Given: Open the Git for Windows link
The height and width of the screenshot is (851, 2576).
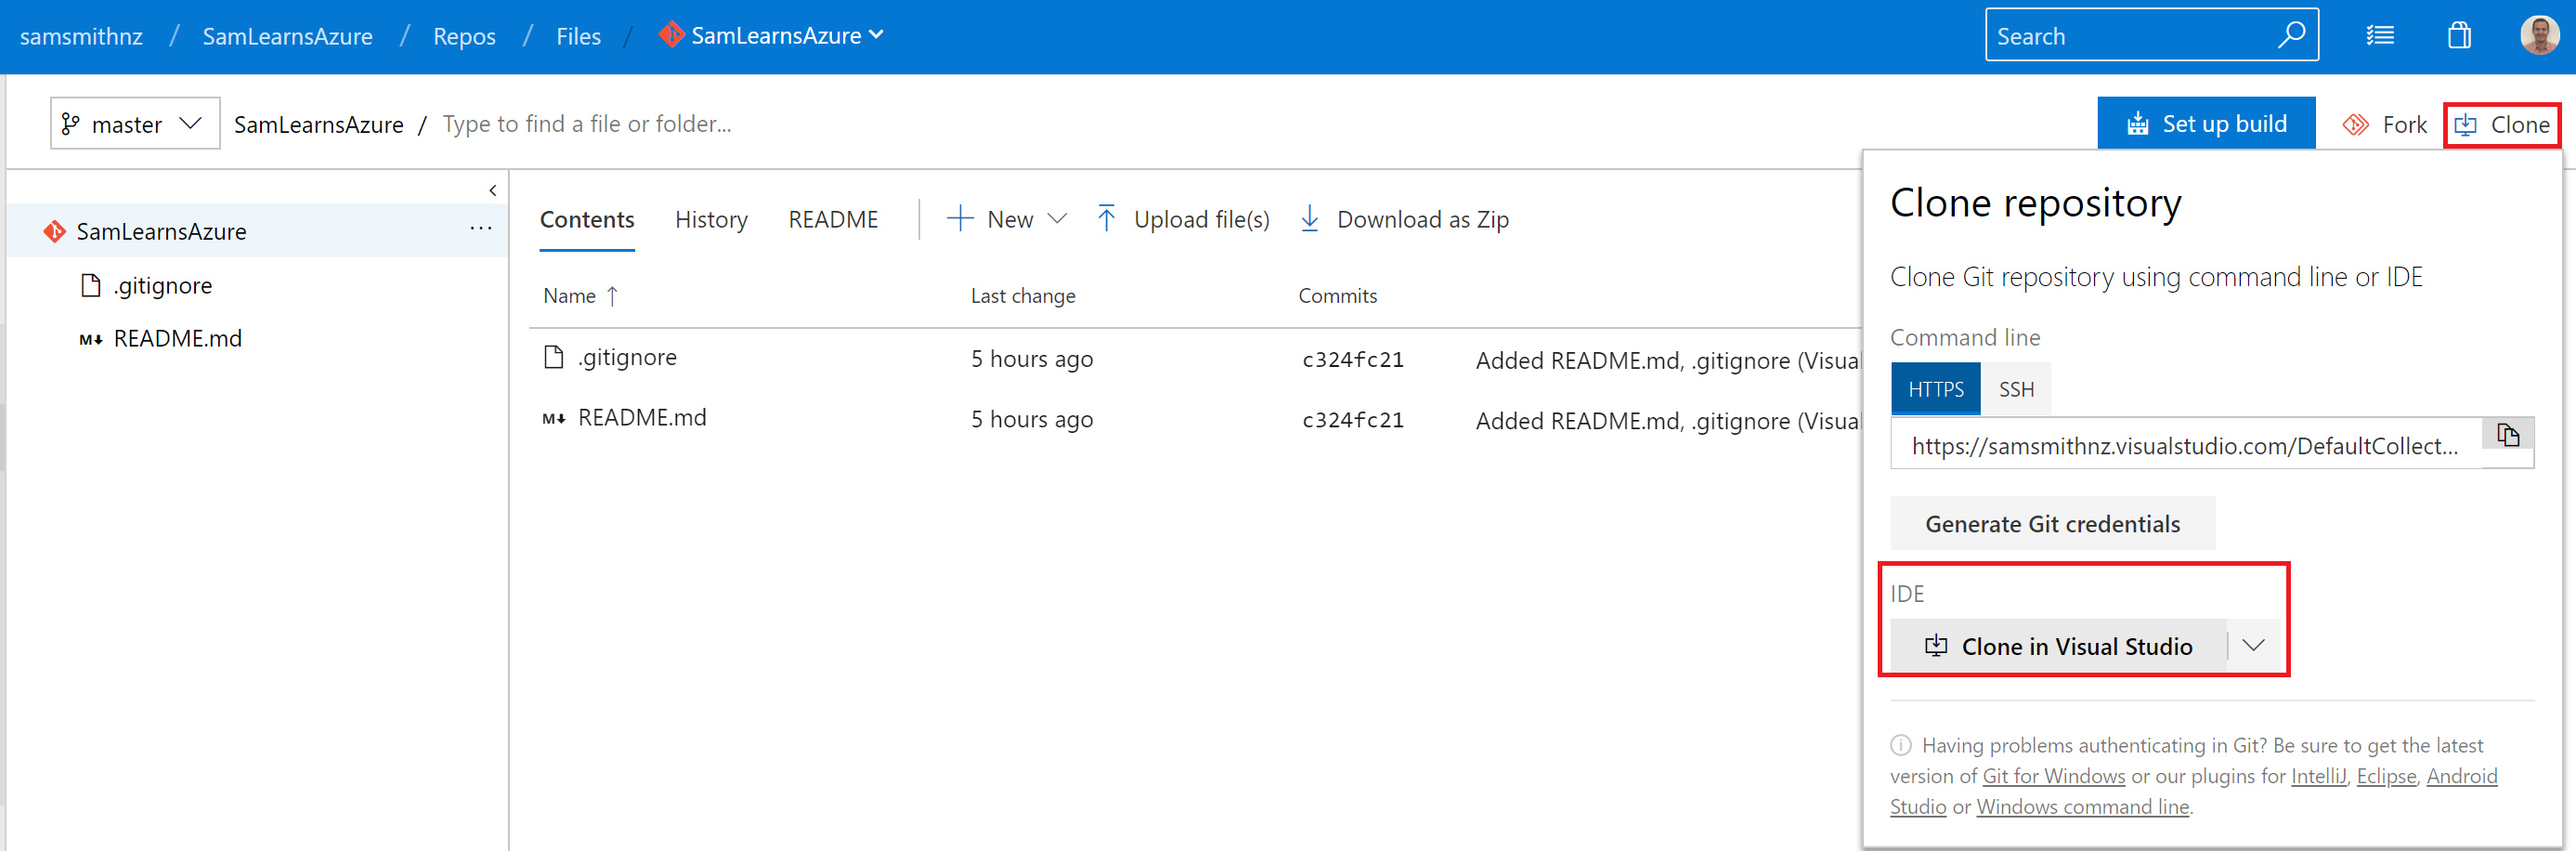Looking at the screenshot, I should coord(2053,776).
